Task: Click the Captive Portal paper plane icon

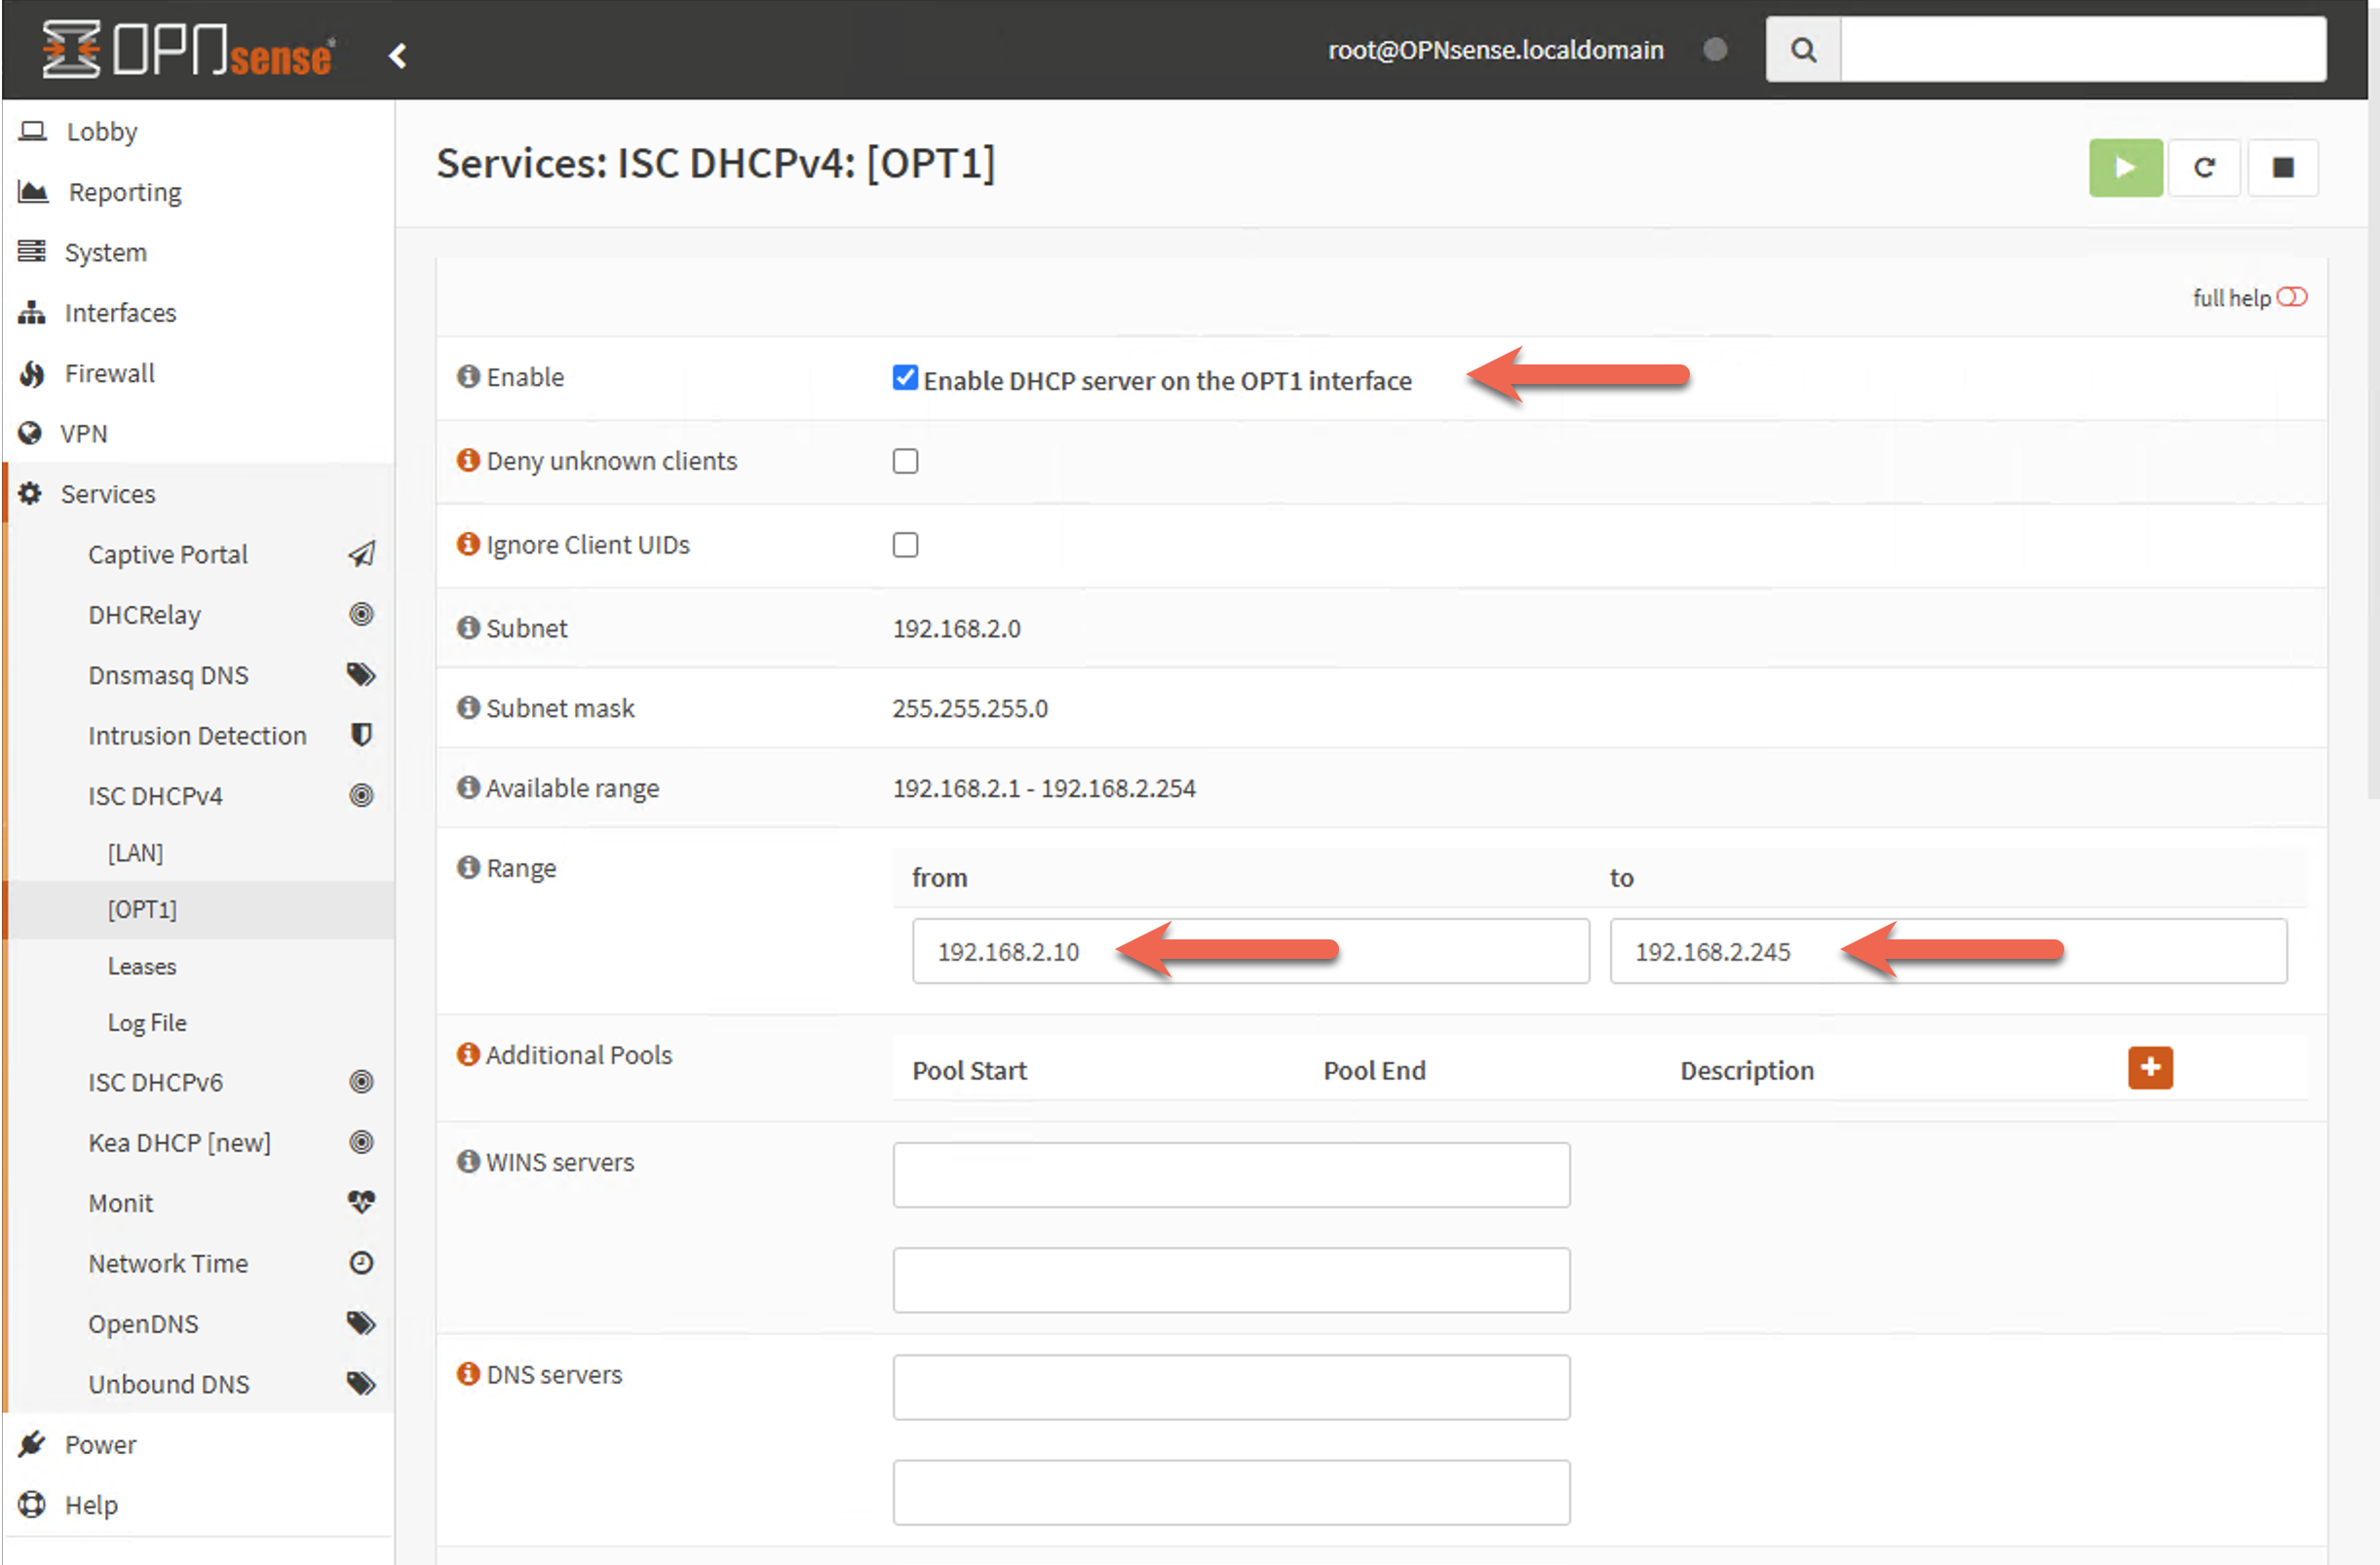Action: (x=362, y=552)
